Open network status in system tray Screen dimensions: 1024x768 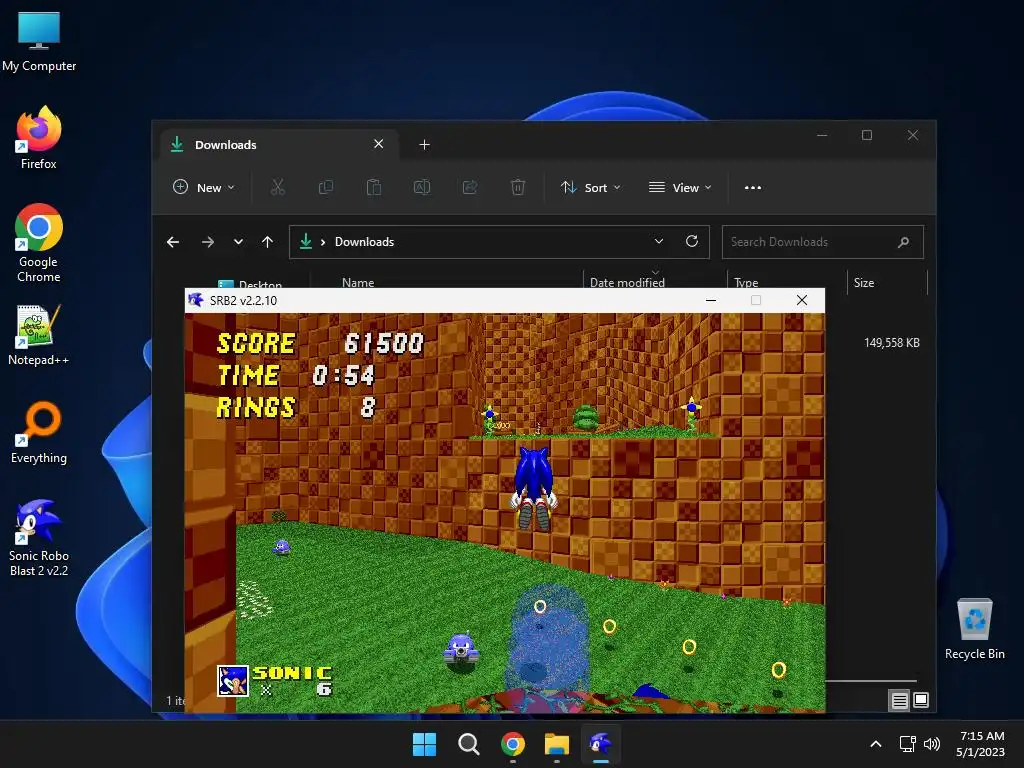907,744
